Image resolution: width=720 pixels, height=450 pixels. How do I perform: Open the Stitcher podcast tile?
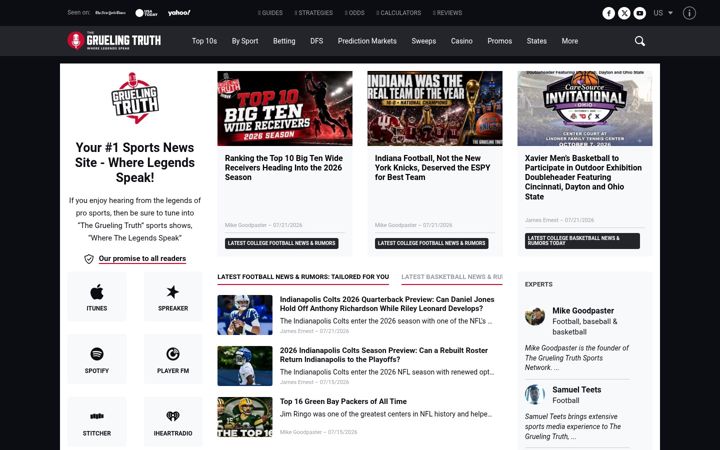coord(97,422)
